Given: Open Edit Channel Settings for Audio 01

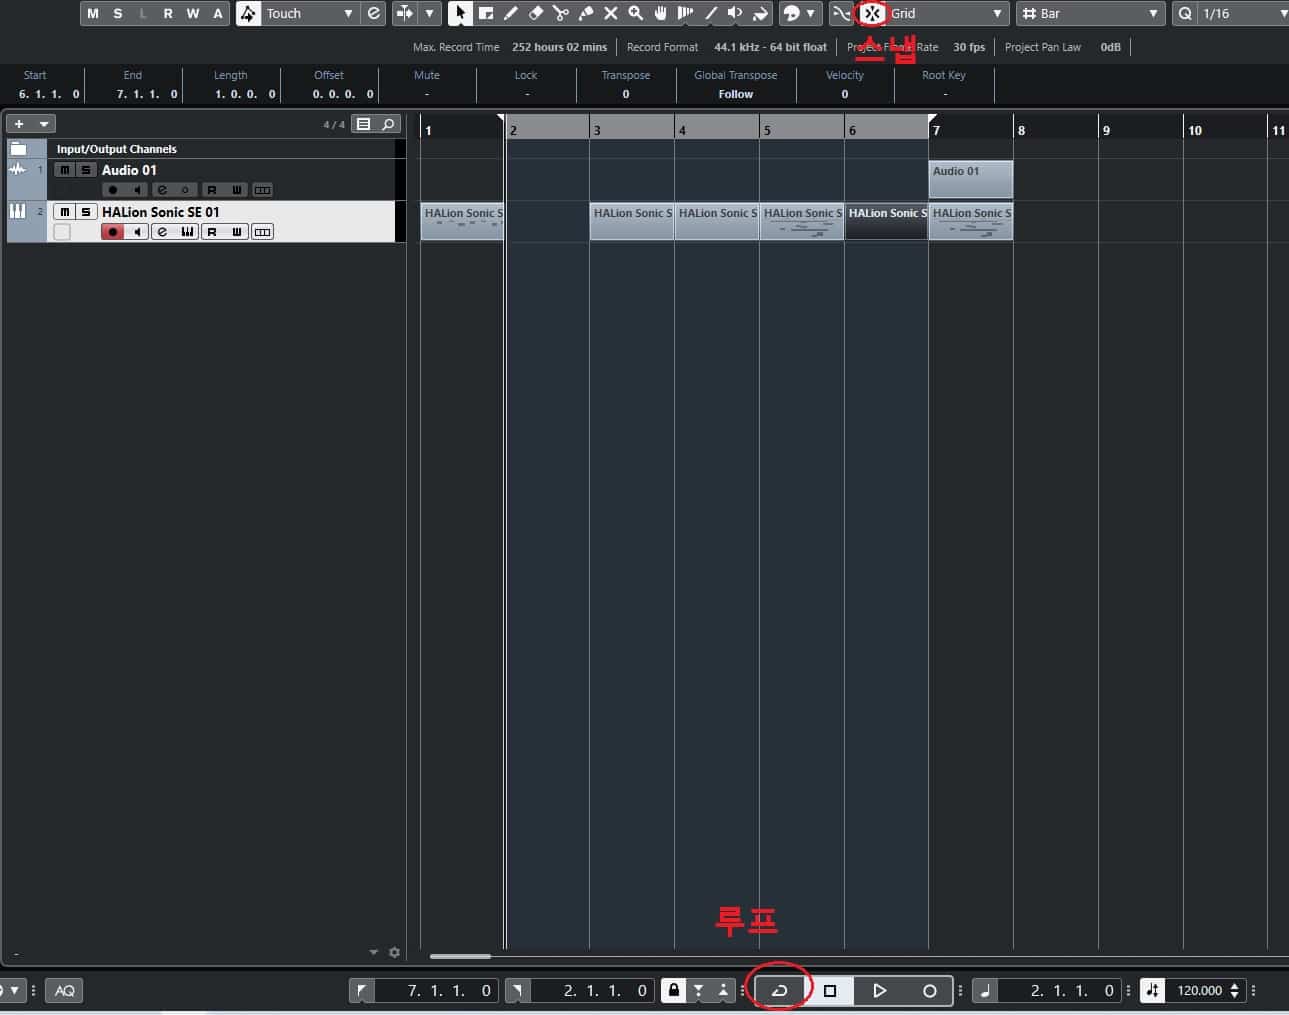Looking at the screenshot, I should click(x=162, y=190).
